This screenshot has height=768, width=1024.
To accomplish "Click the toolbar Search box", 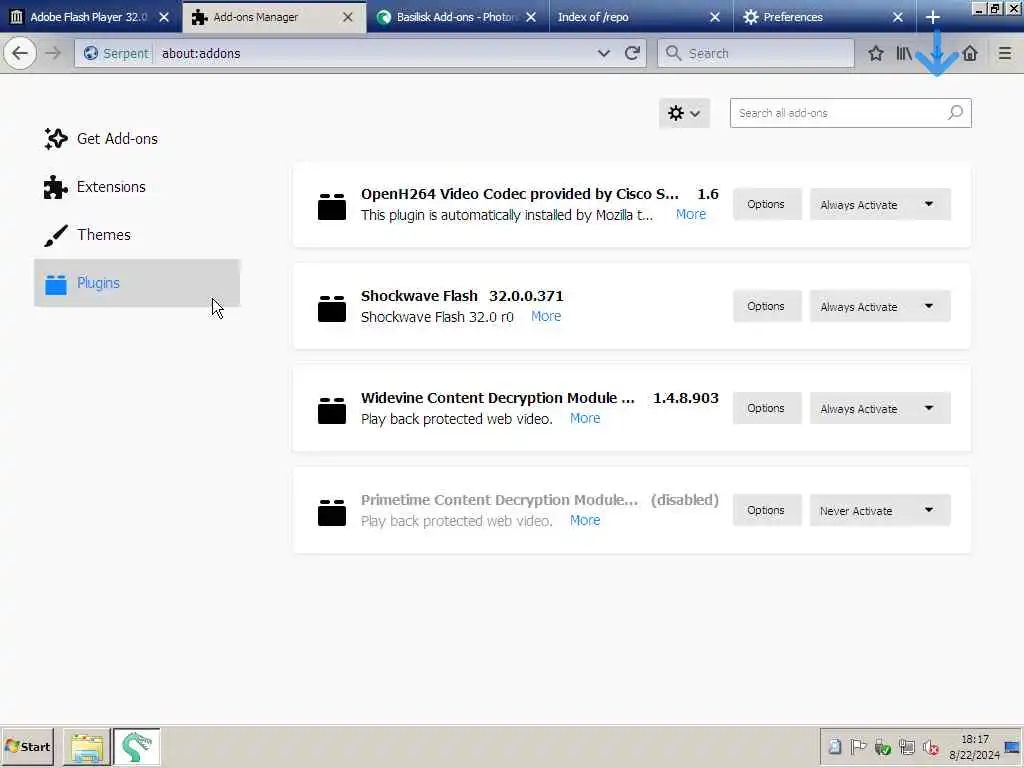I will coord(756,53).
